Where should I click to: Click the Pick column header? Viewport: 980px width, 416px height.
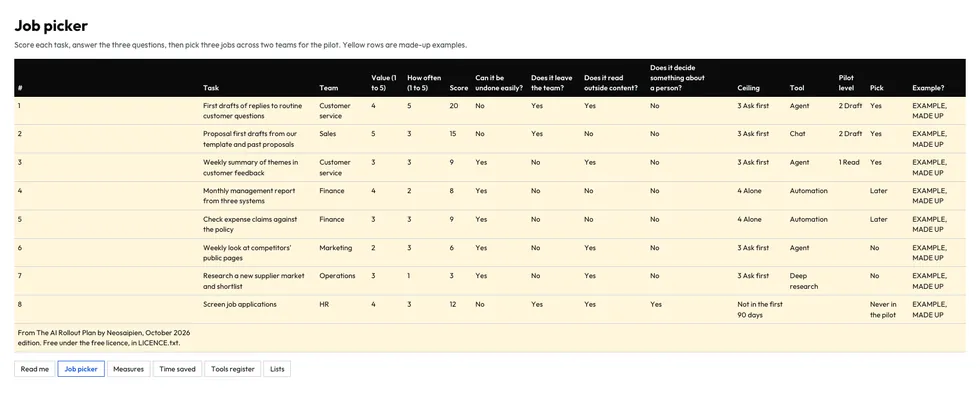[876, 88]
